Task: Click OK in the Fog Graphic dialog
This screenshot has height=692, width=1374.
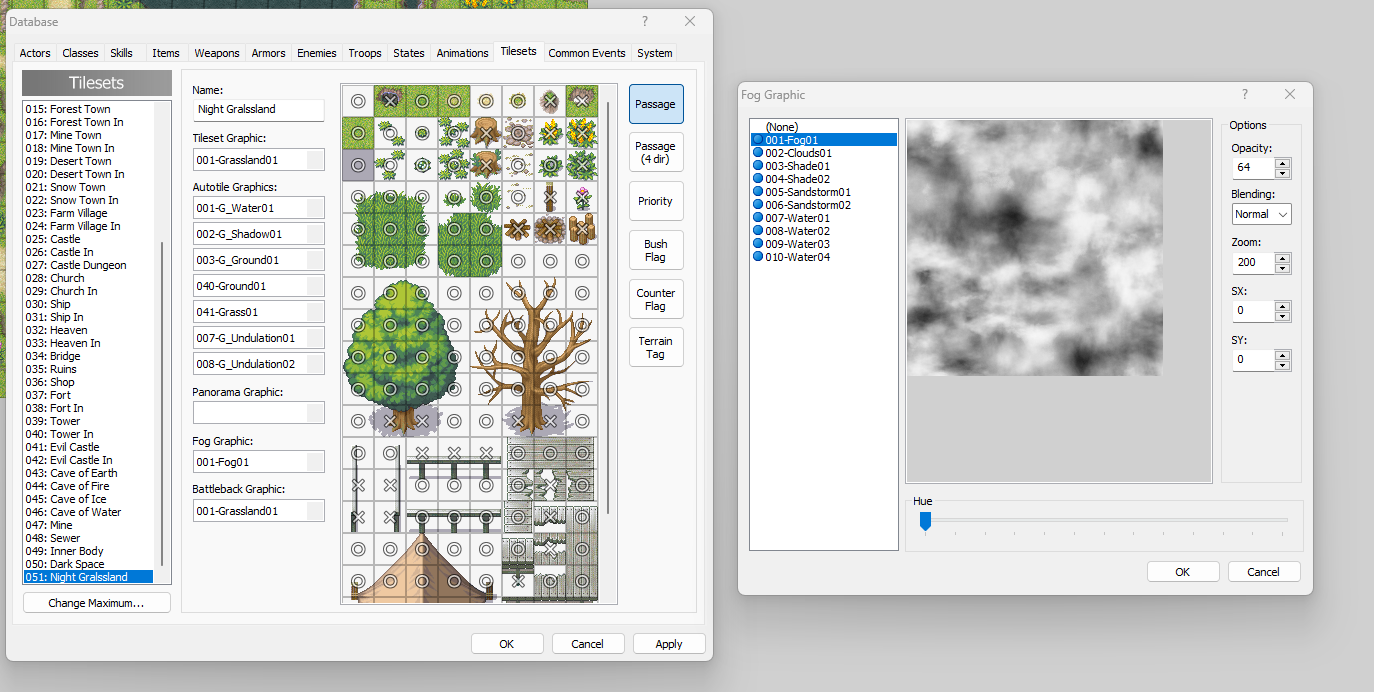Action: (1183, 572)
